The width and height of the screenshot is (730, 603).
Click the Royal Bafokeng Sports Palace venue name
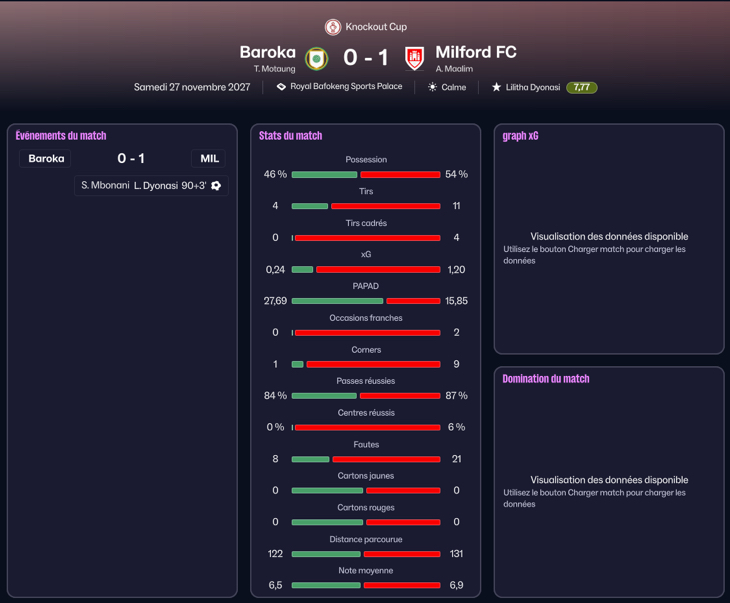346,87
